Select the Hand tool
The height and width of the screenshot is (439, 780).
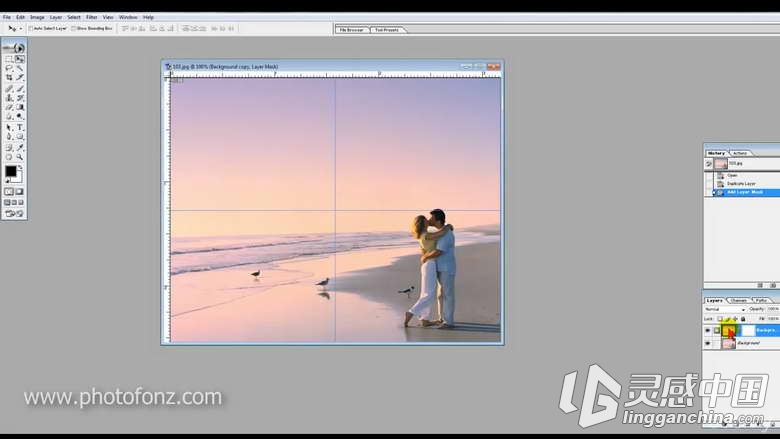point(8,157)
